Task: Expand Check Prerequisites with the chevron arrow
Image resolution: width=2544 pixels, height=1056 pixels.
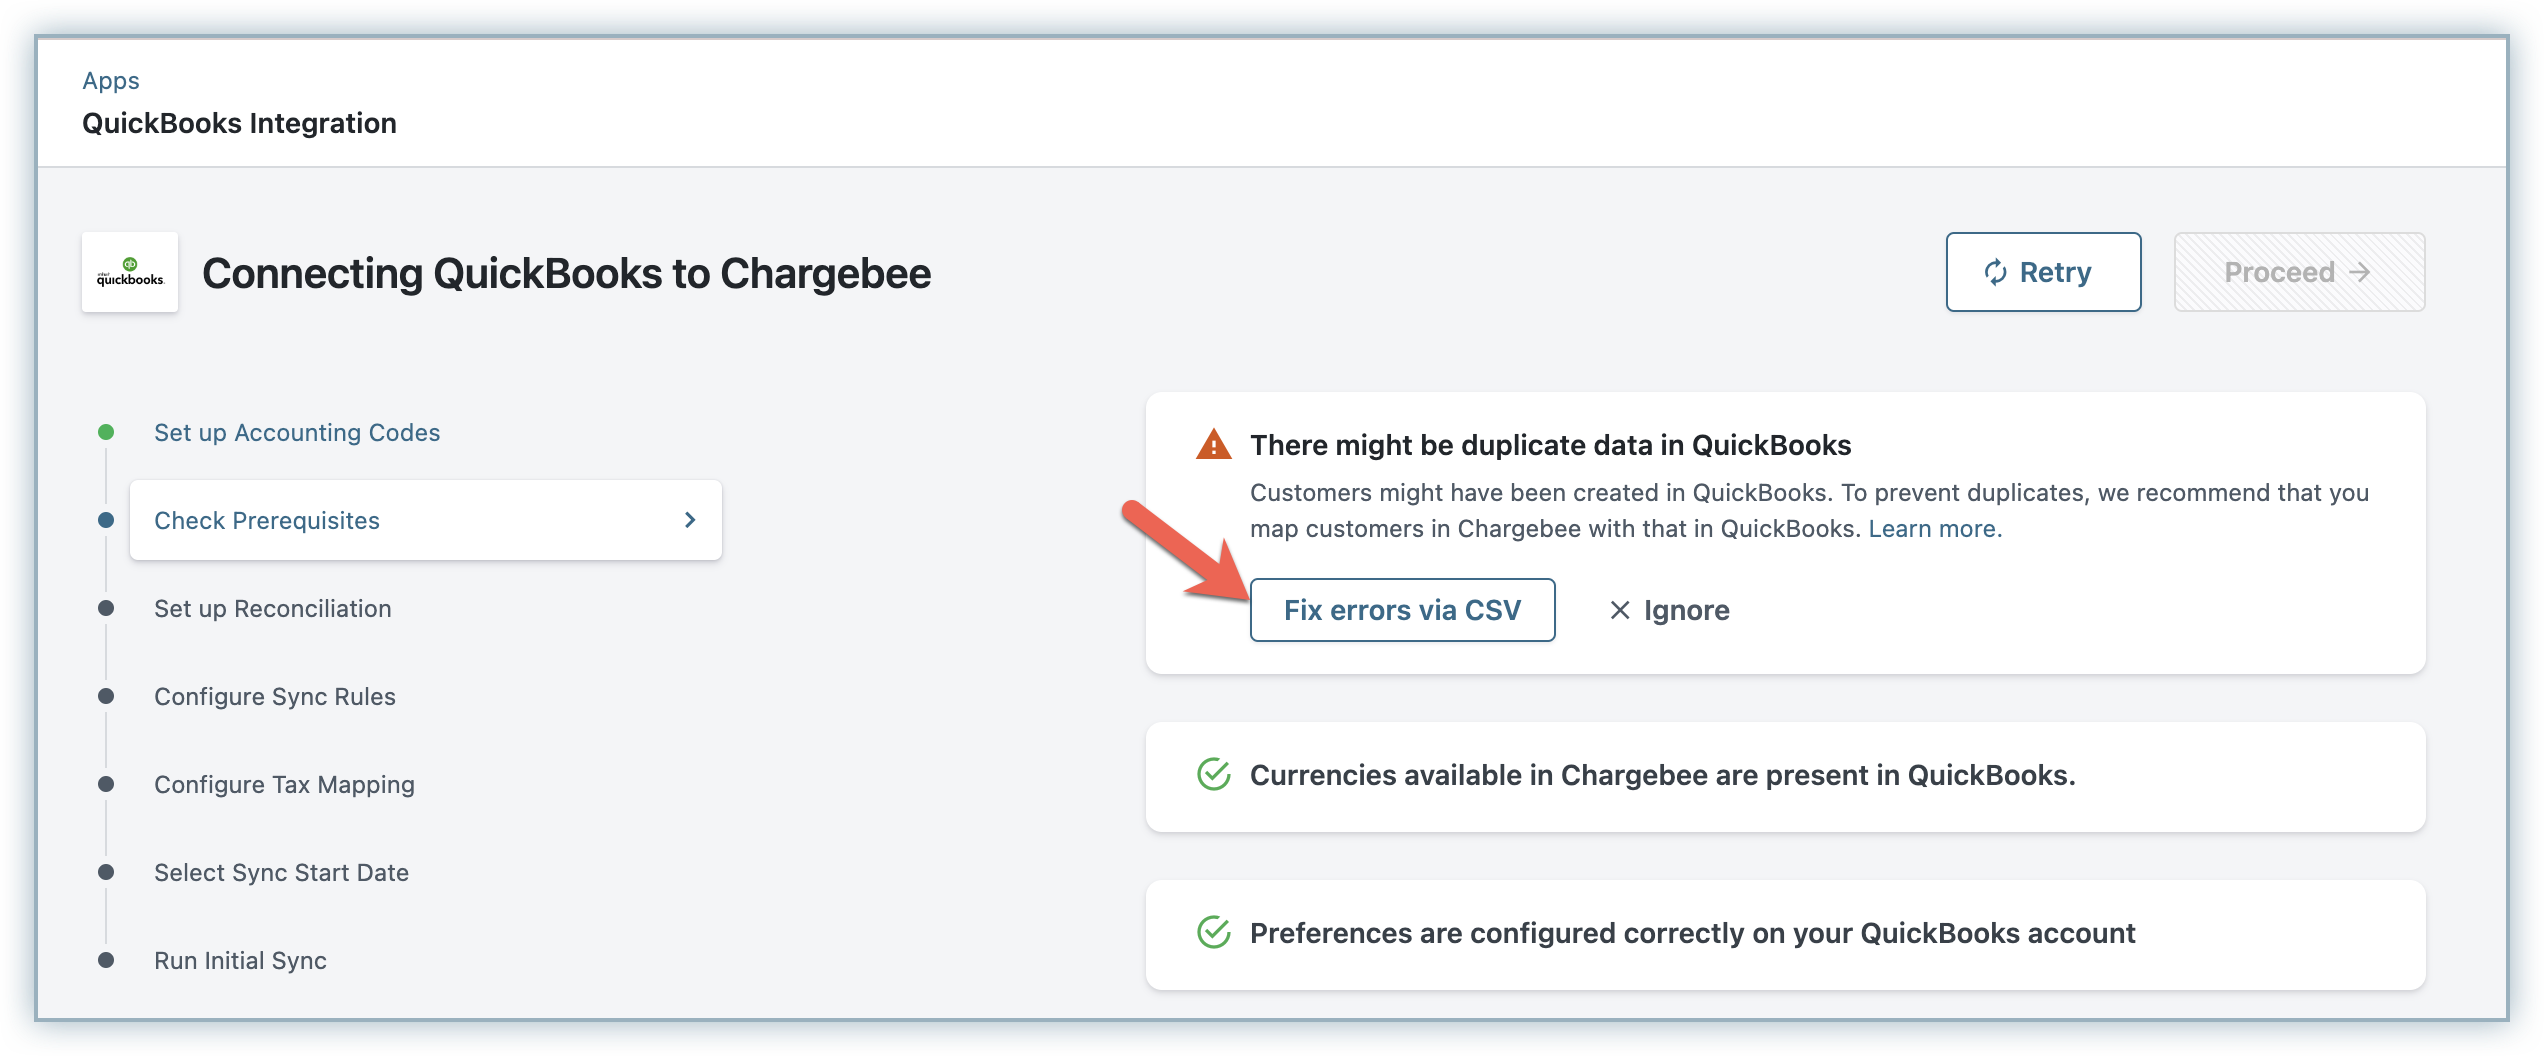Action: click(689, 520)
